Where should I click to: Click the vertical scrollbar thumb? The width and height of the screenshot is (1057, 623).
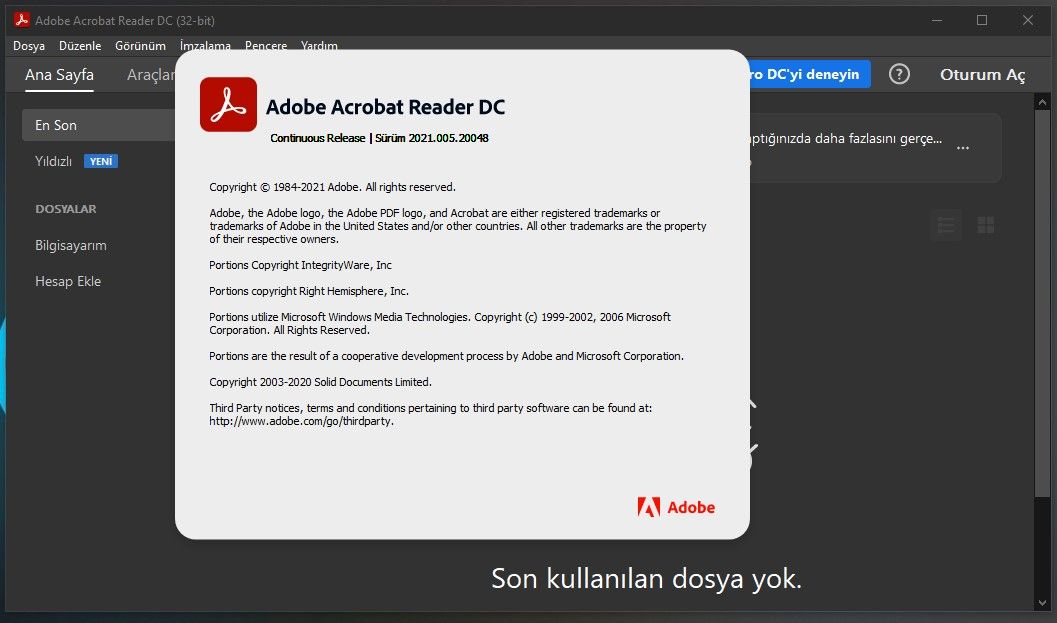pos(1042,305)
